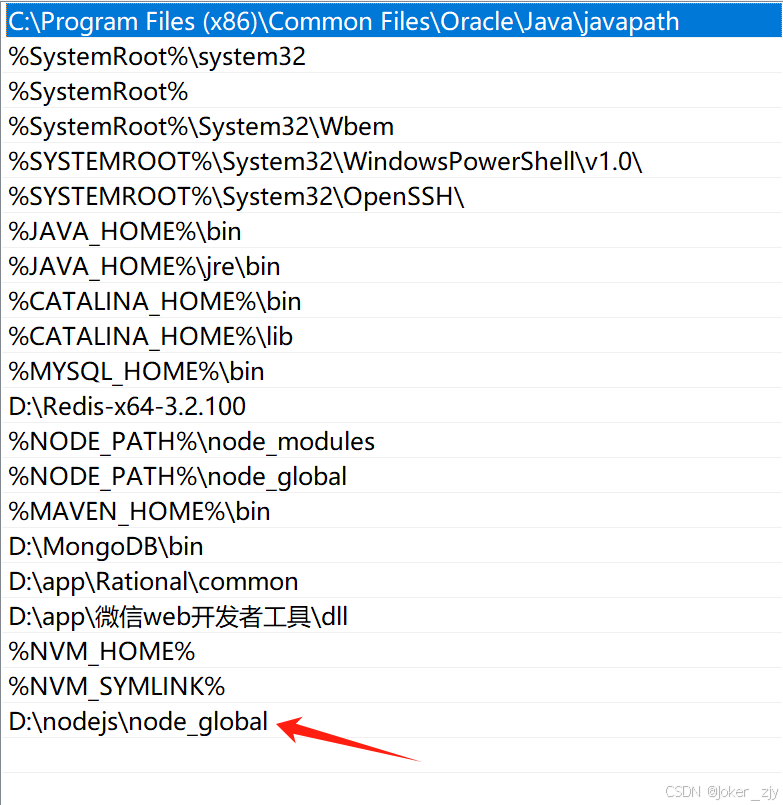Select the D:\Redis-x64-3.2.100 path
The width and height of the screenshot is (783, 805).
pos(394,406)
